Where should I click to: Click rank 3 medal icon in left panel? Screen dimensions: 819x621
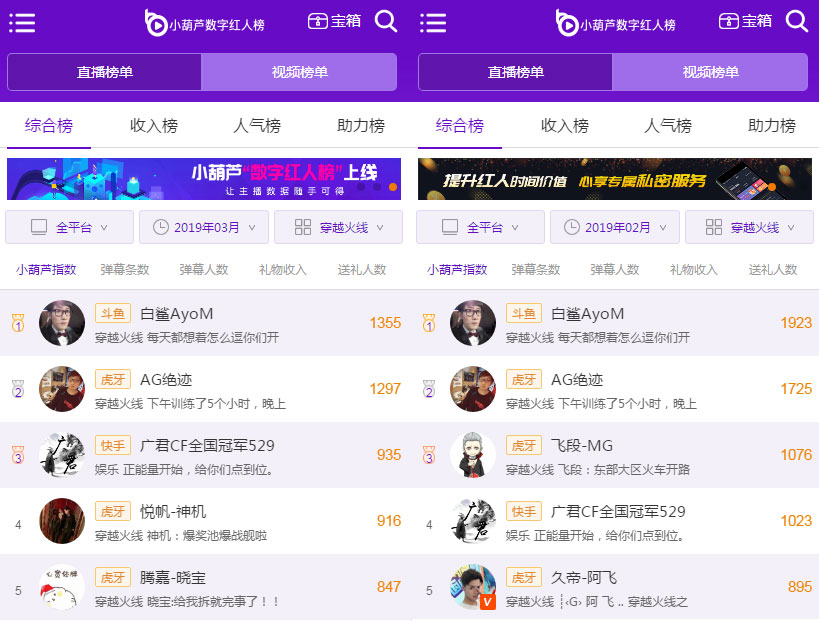[18, 455]
